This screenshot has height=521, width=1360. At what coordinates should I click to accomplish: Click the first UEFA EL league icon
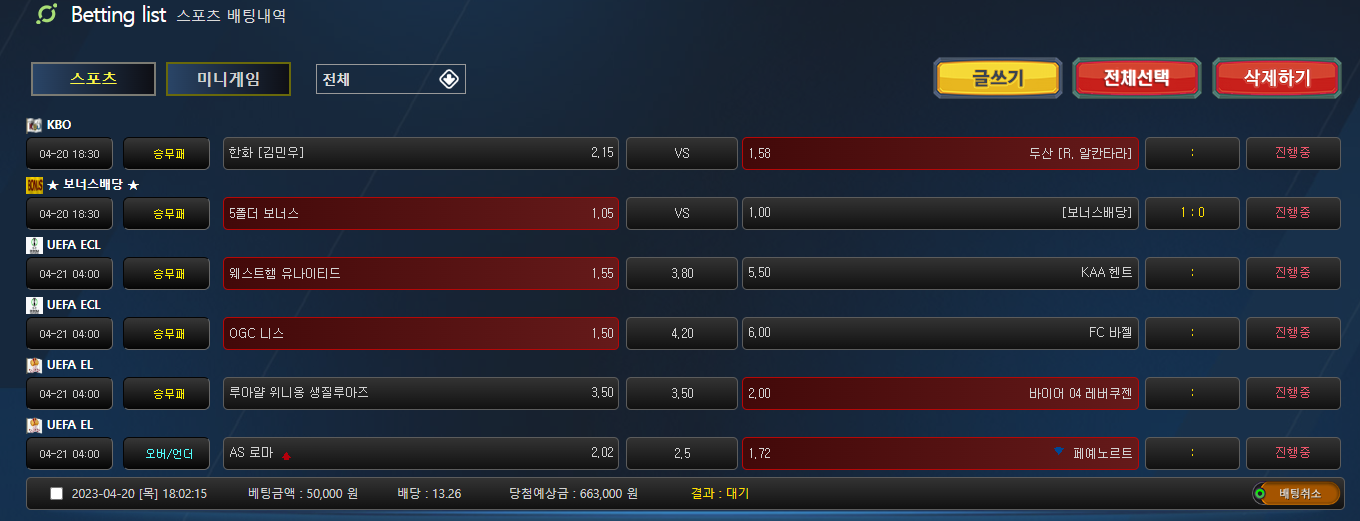34,365
